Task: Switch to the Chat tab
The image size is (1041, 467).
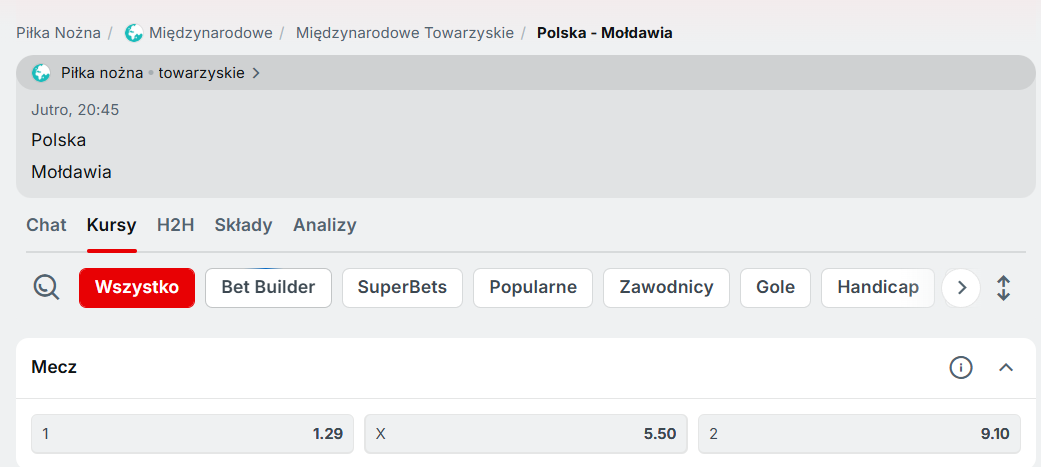Action: pos(46,225)
